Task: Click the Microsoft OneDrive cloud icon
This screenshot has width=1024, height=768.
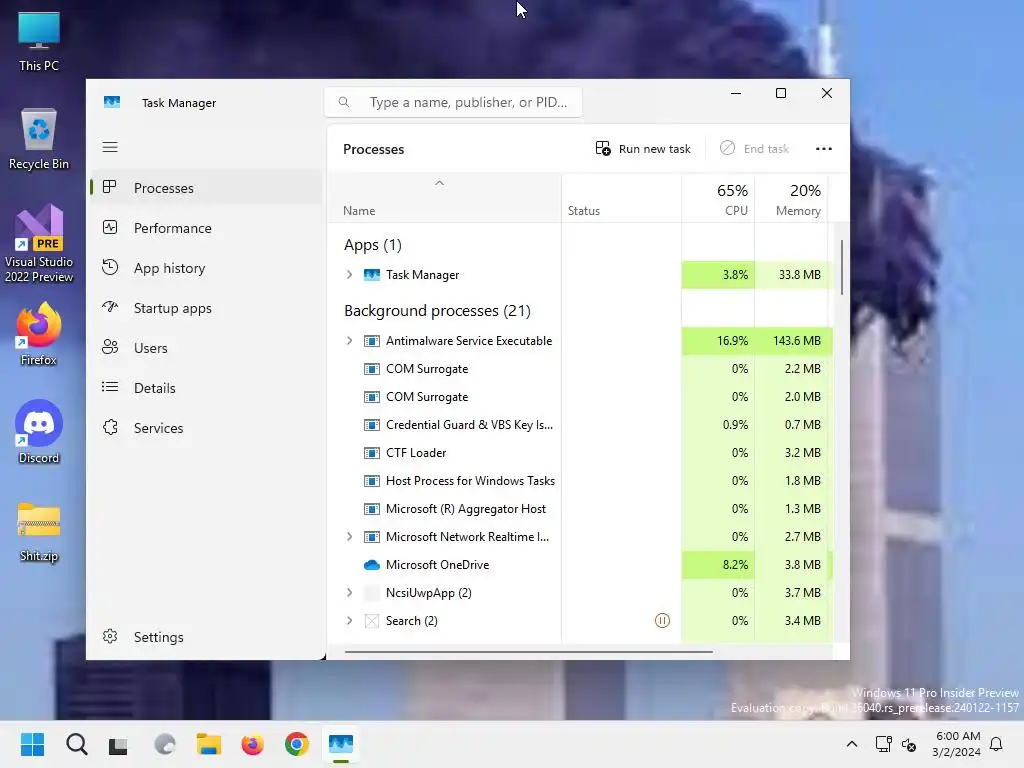Action: tap(372, 565)
